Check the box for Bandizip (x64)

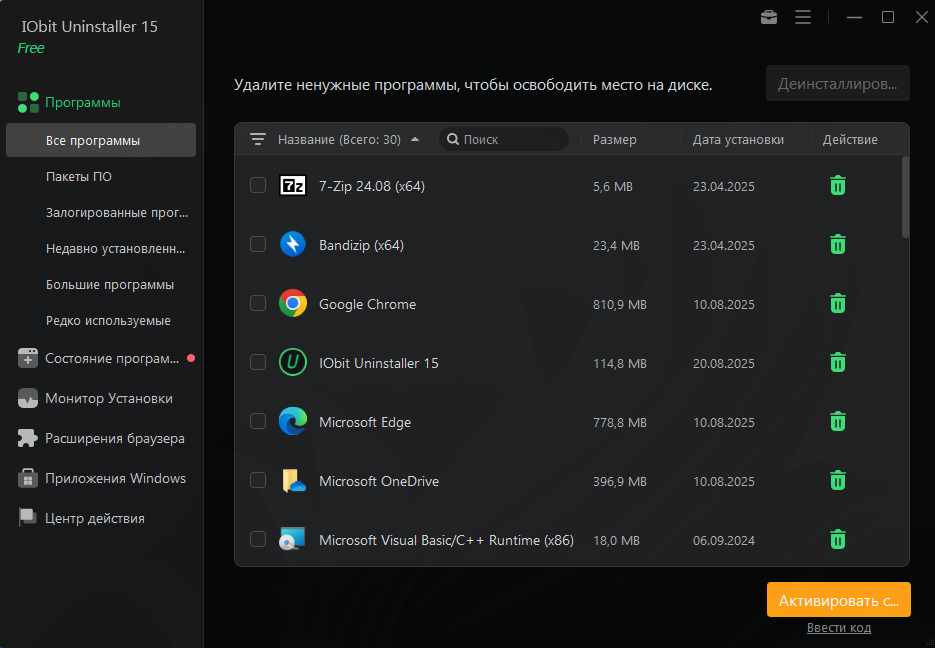point(258,244)
